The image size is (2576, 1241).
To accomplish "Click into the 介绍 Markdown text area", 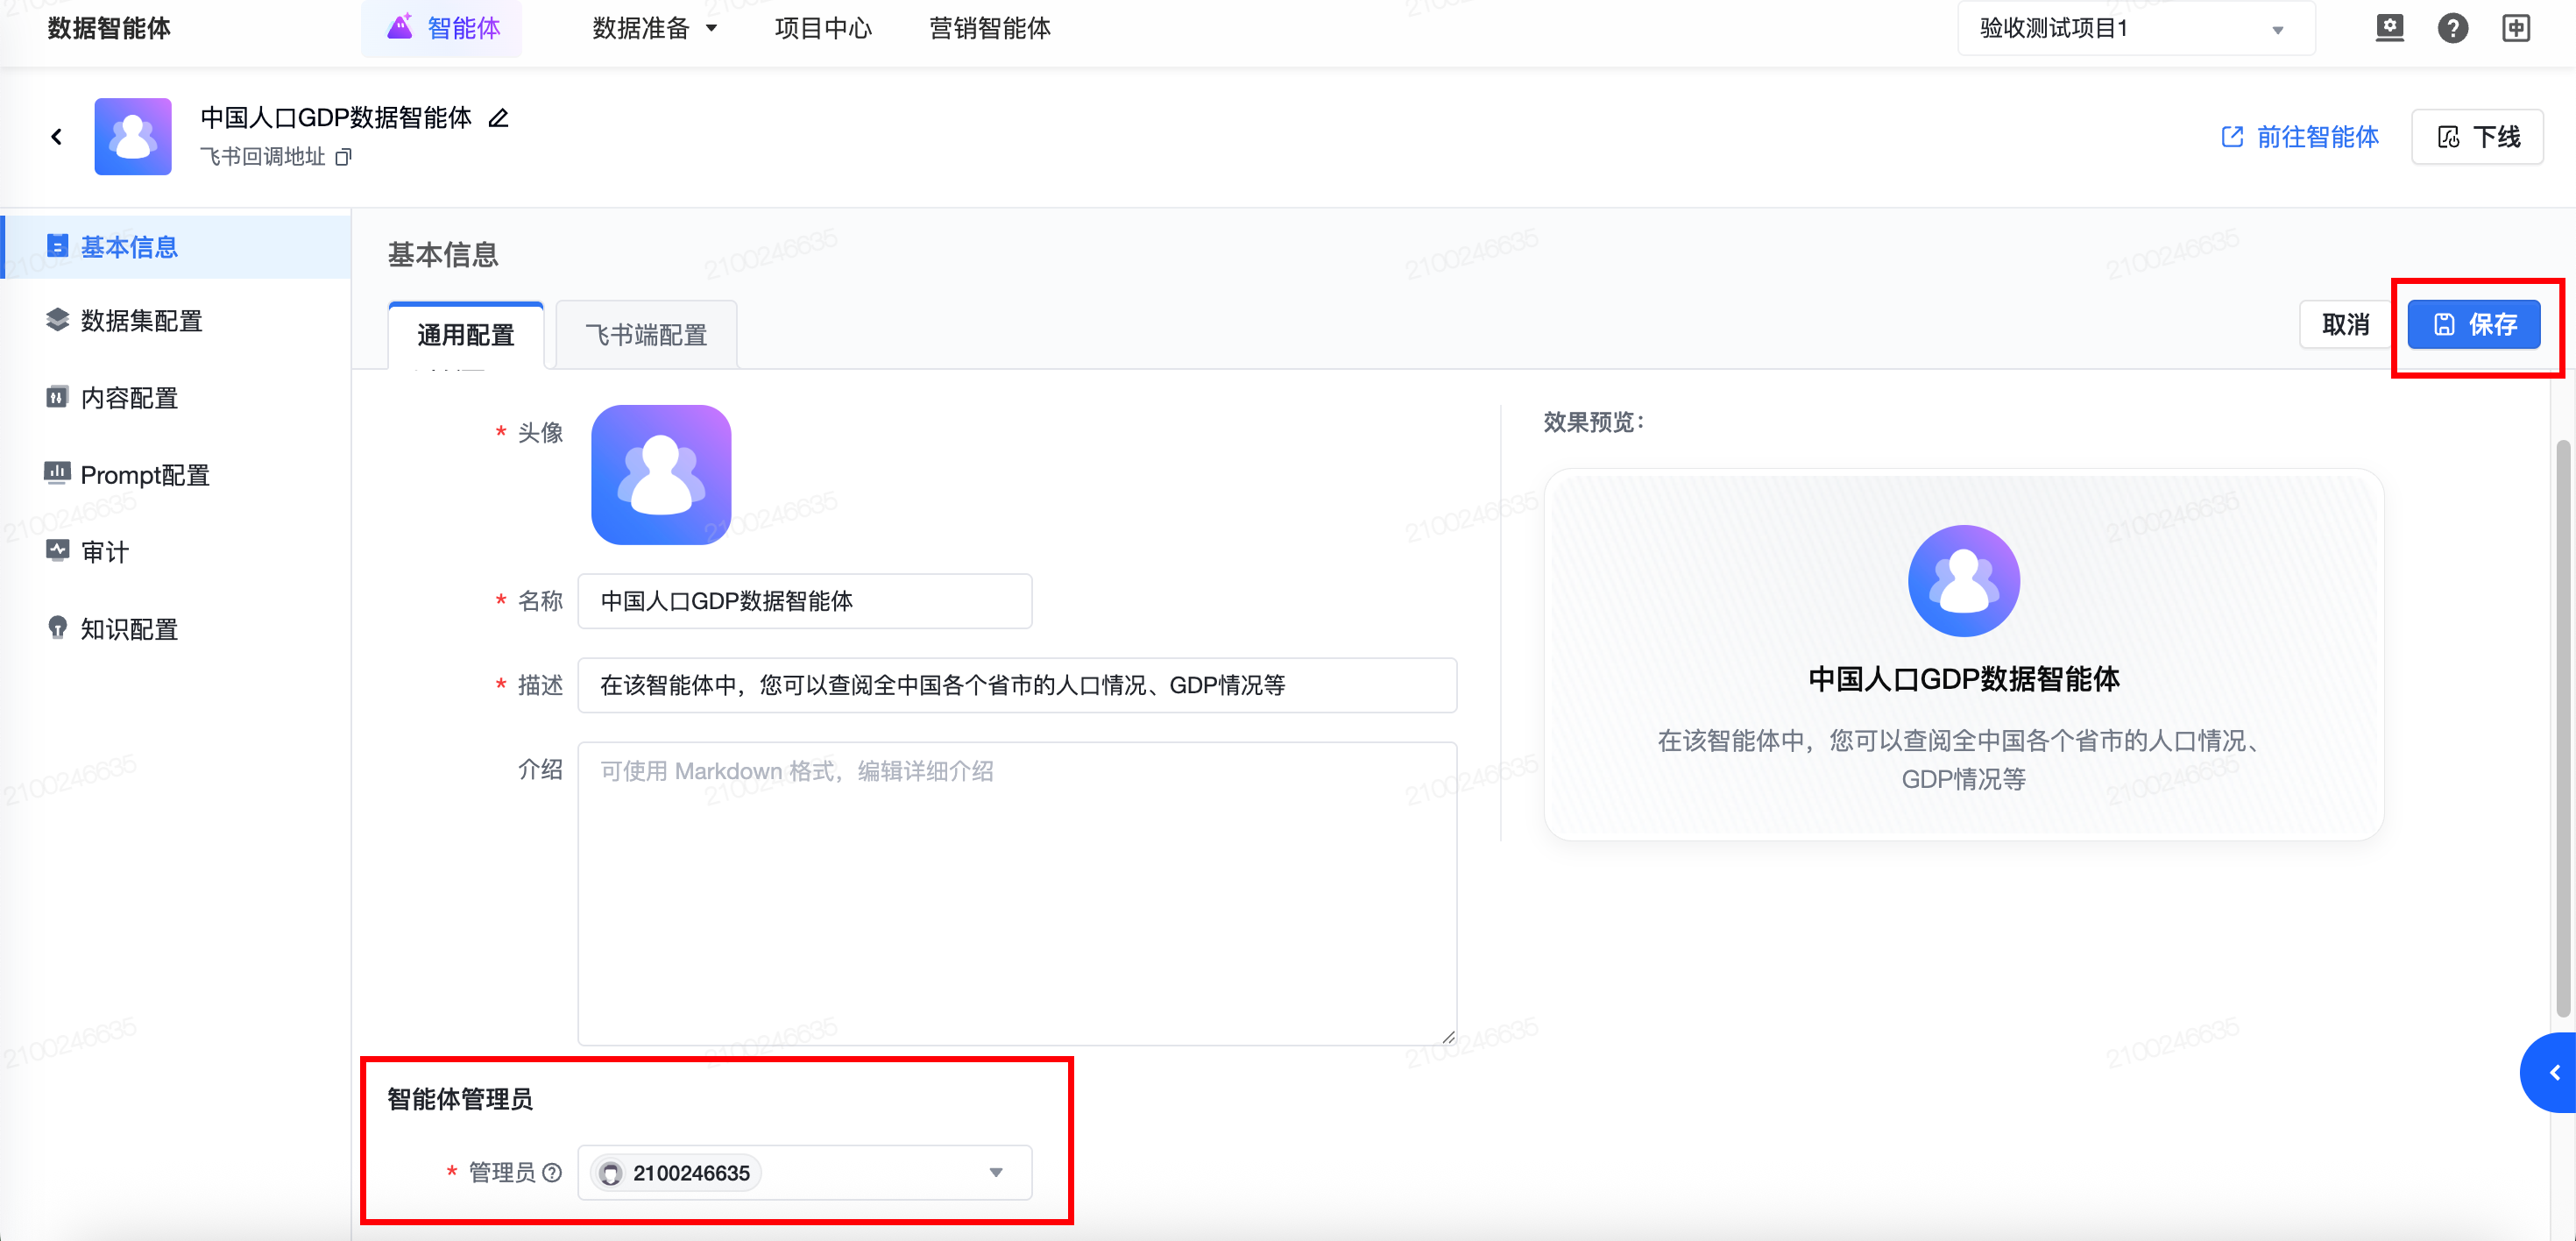I will pos(1016,893).
